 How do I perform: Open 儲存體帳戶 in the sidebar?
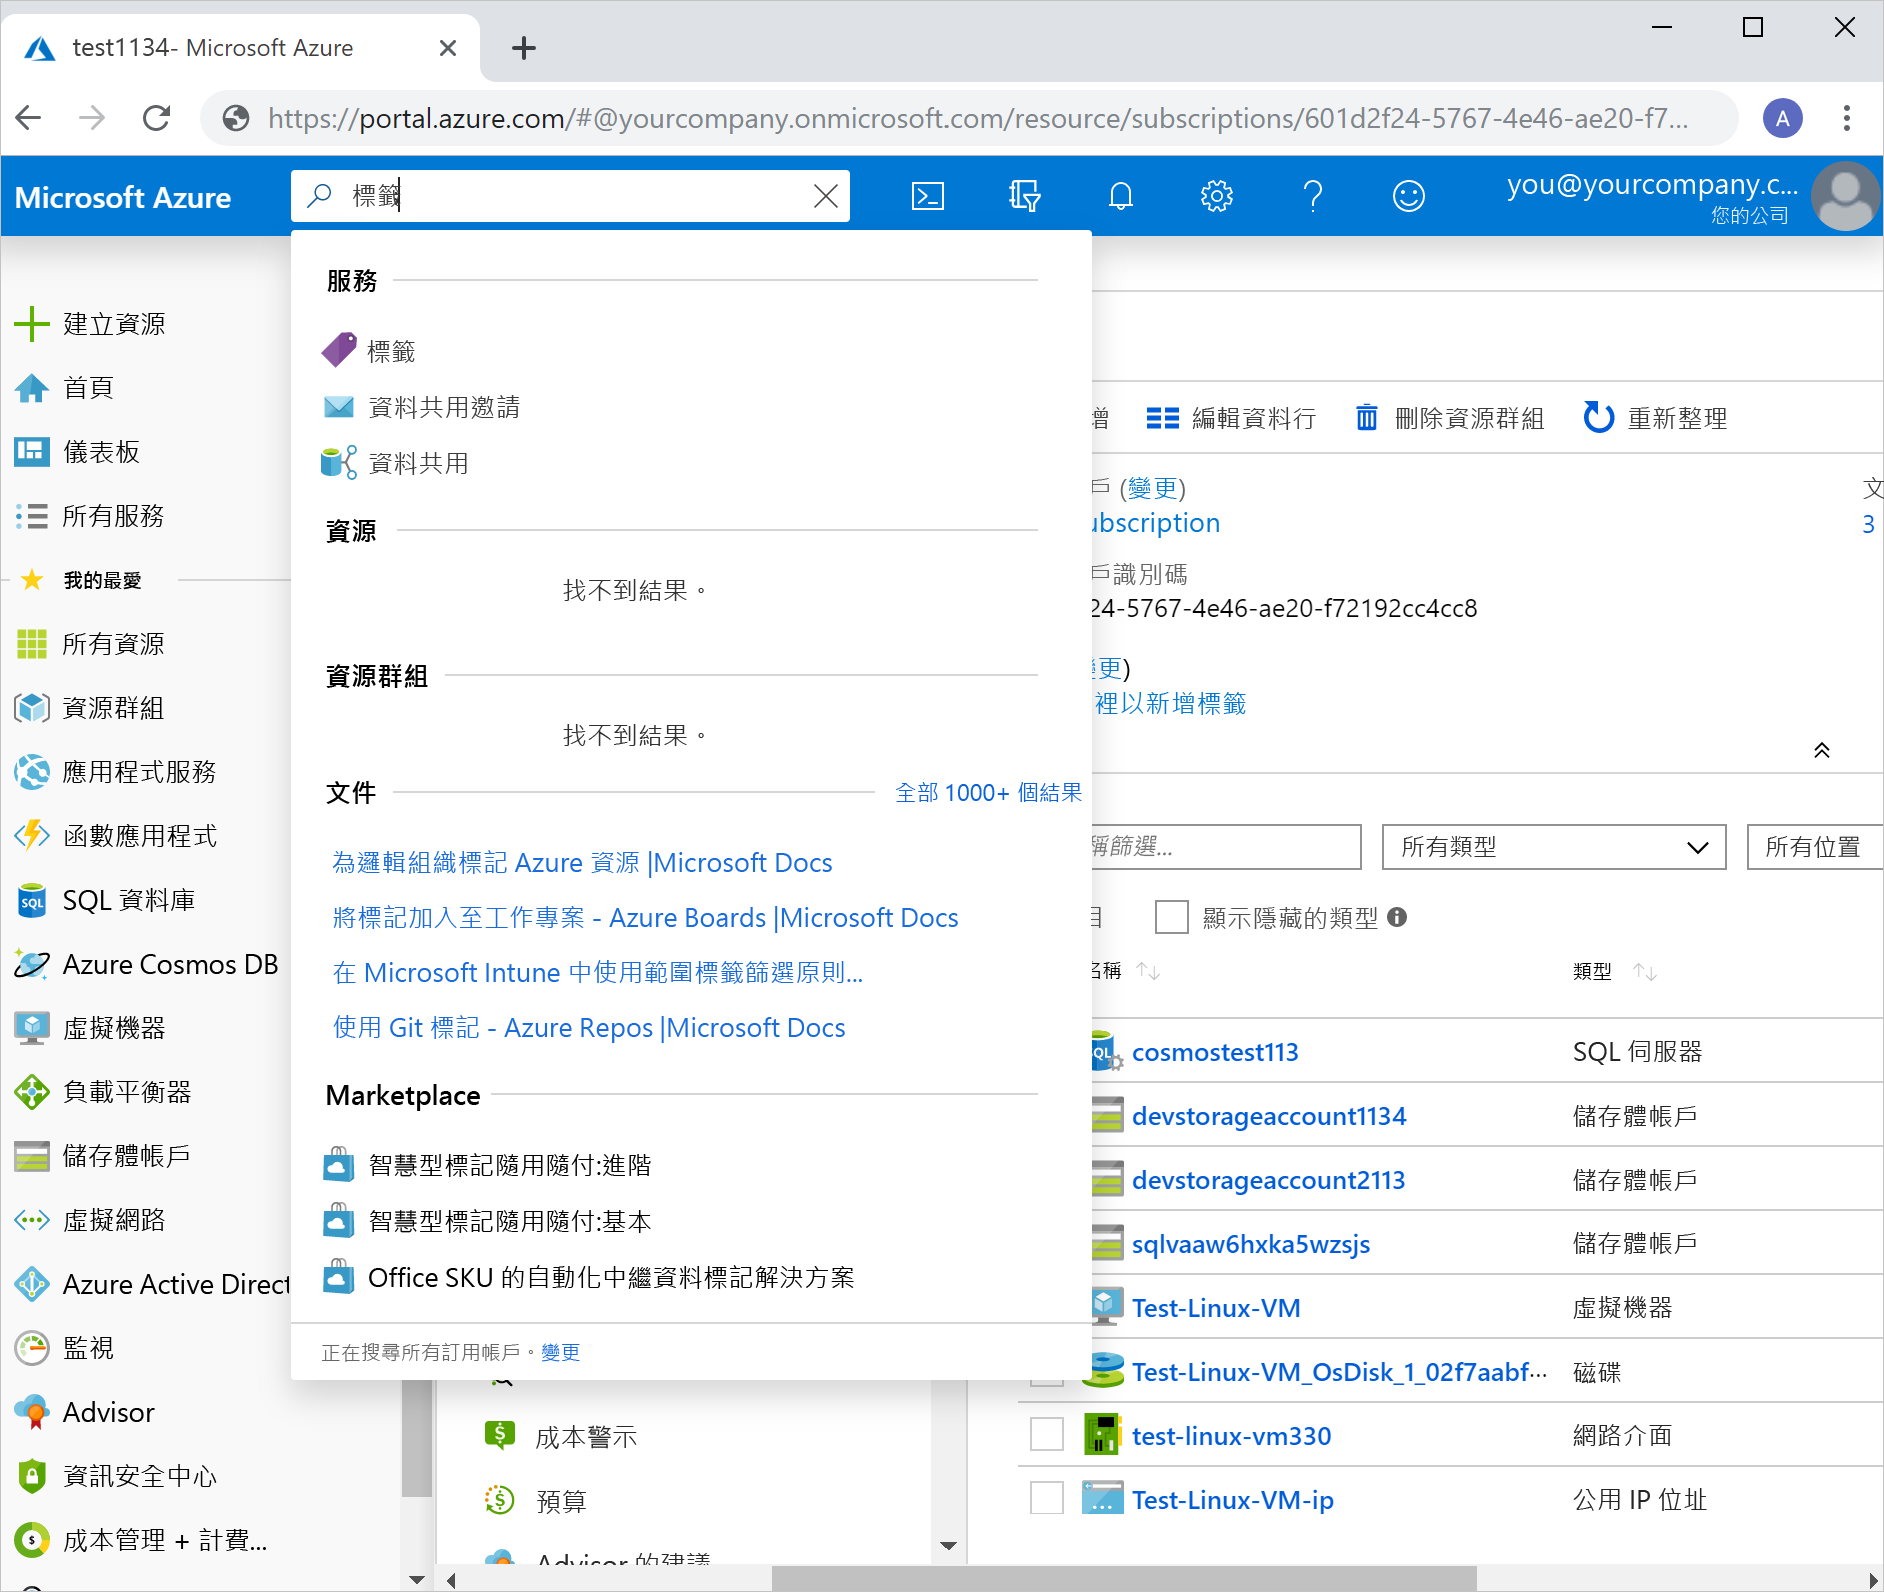pos(103,1156)
